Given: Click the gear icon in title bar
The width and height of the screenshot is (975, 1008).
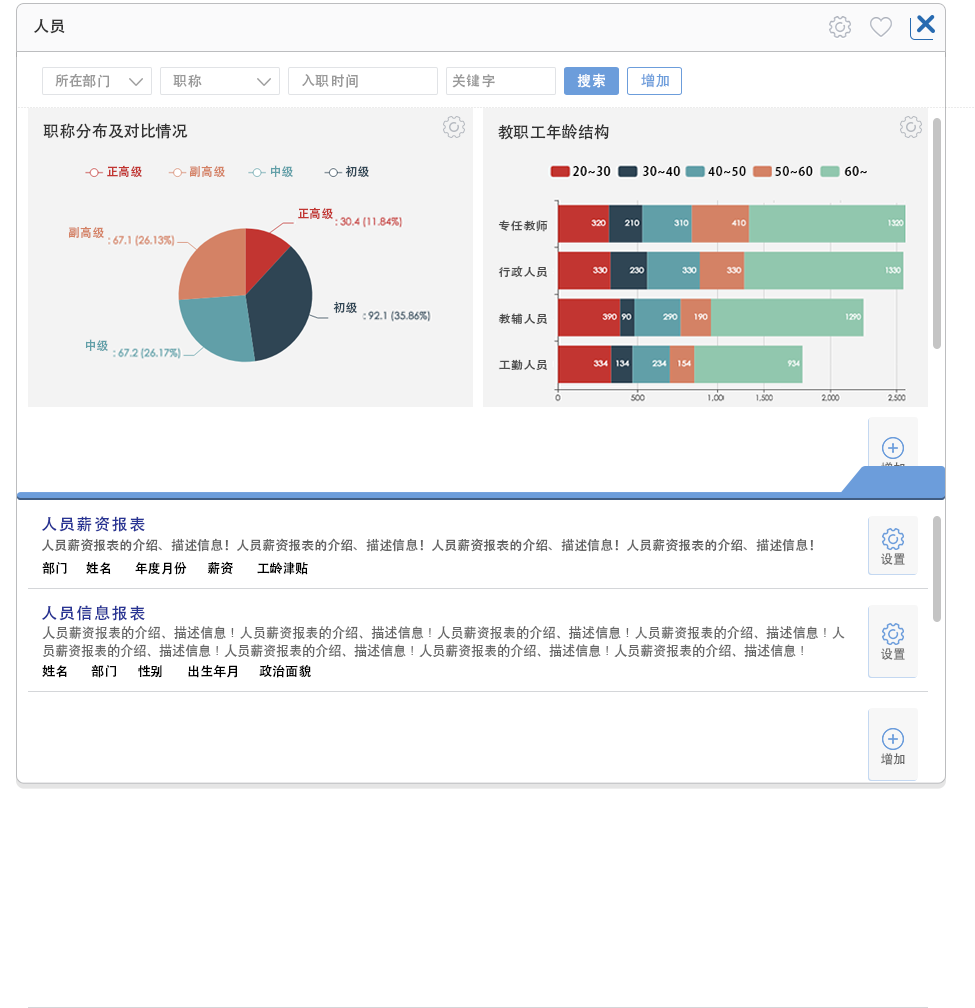Looking at the screenshot, I should (840, 27).
